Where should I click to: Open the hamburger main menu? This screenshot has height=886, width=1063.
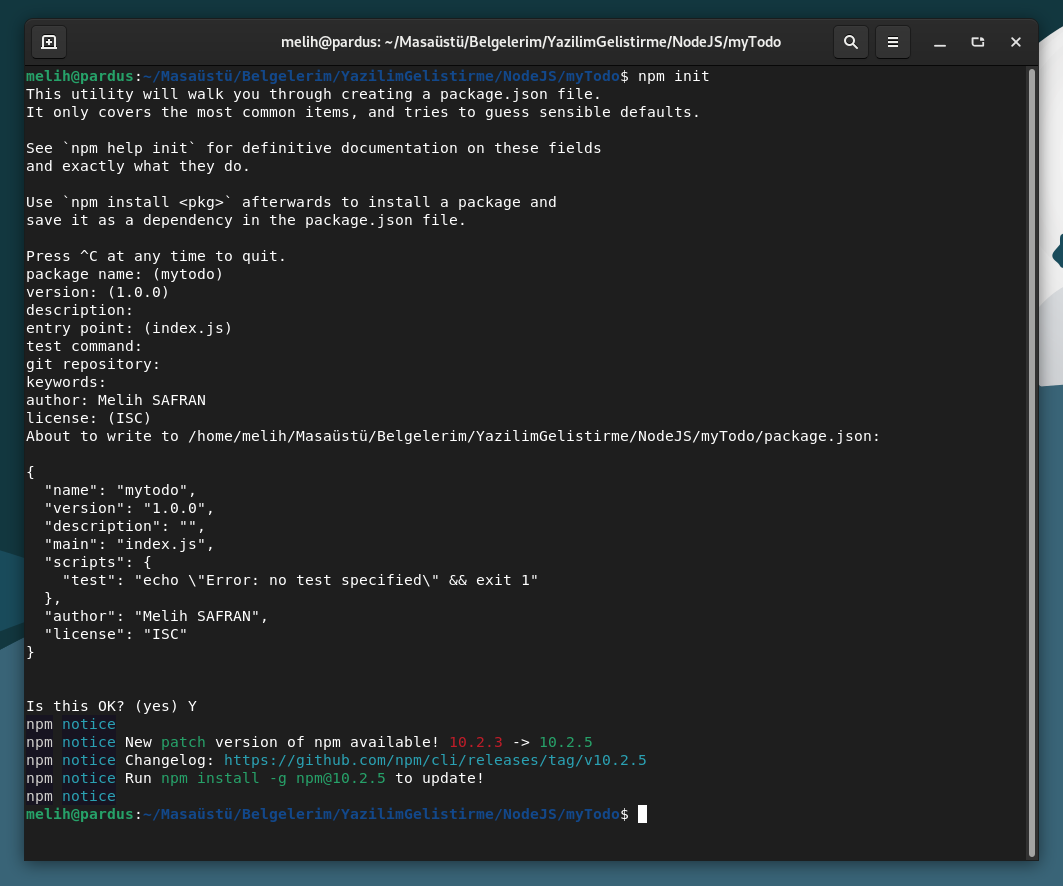(893, 42)
